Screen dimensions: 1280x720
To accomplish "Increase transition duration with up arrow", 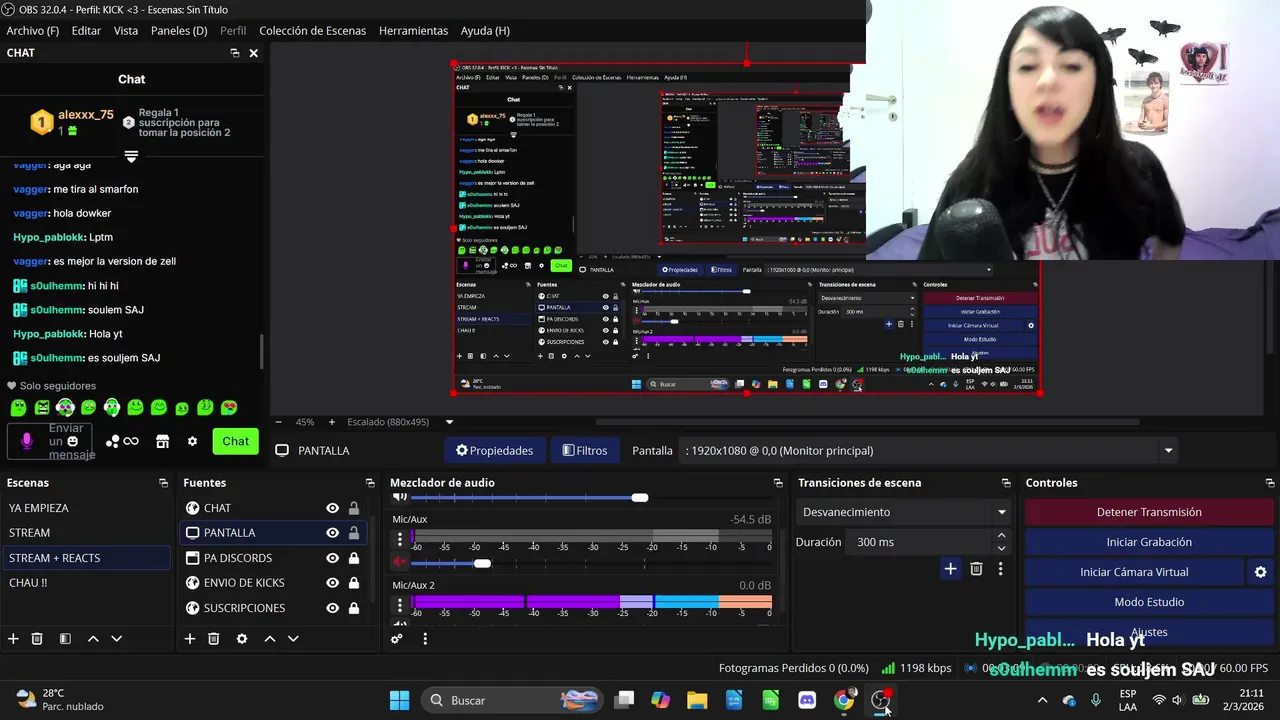I will pos(1001,537).
